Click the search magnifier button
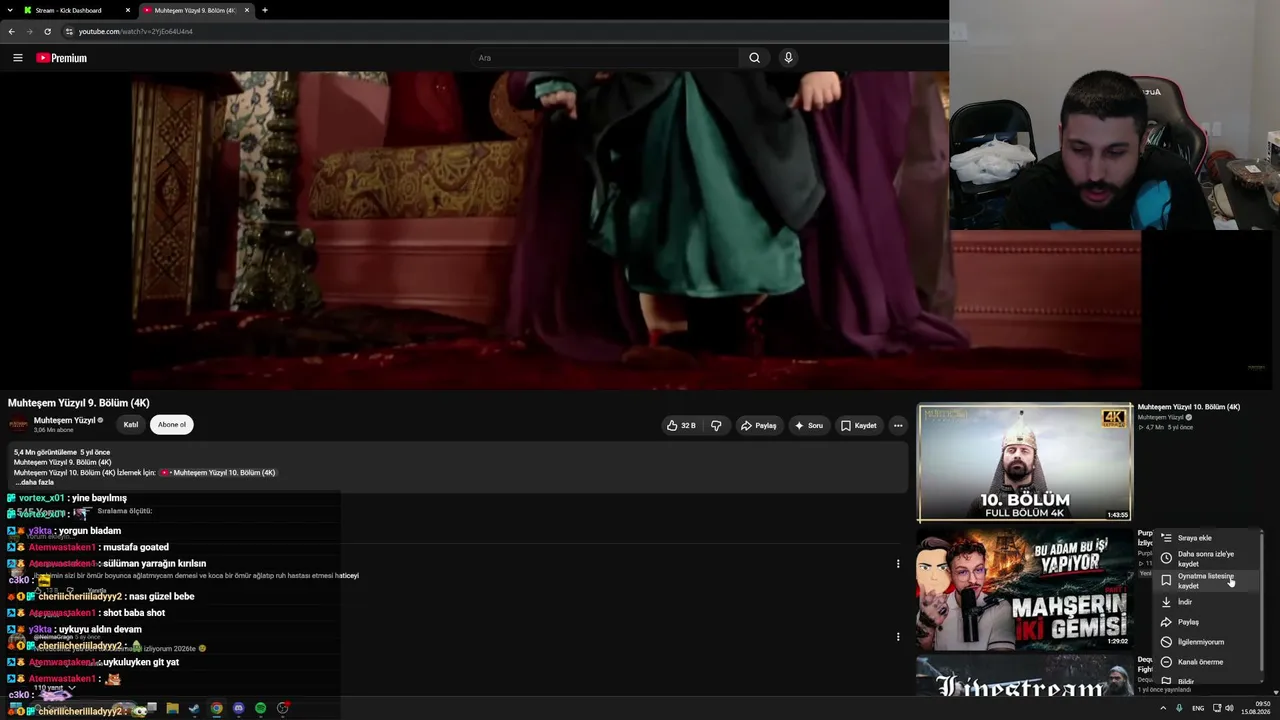 (755, 58)
